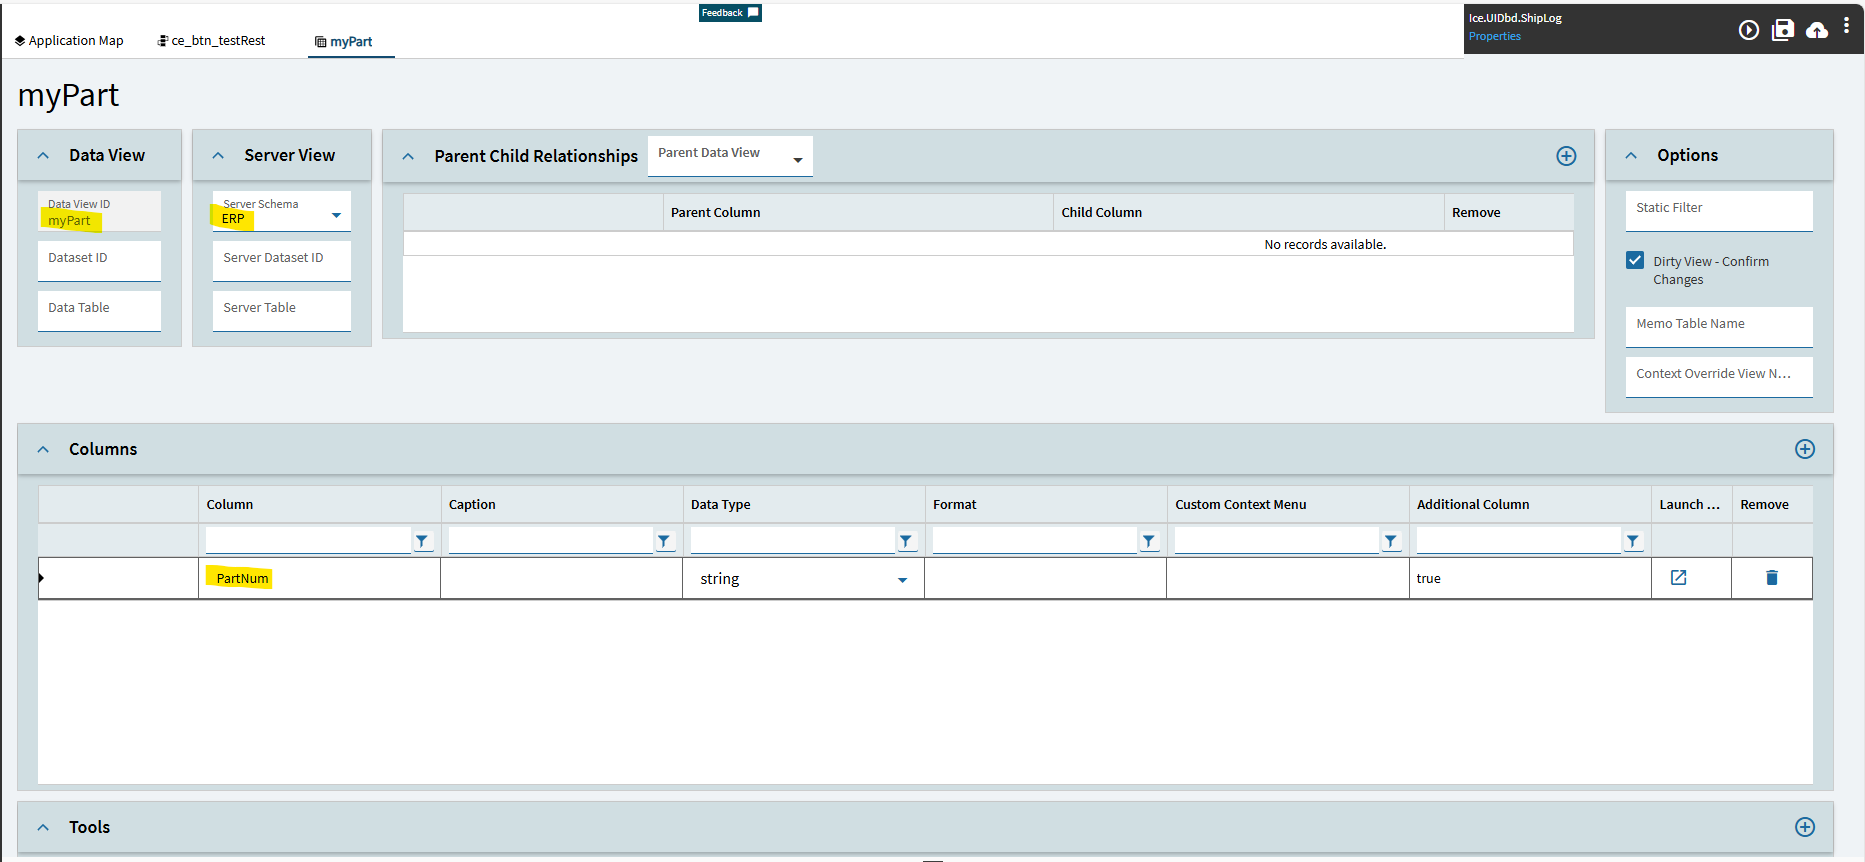Switch to the ce_btn_testRest tab

[x=211, y=41]
